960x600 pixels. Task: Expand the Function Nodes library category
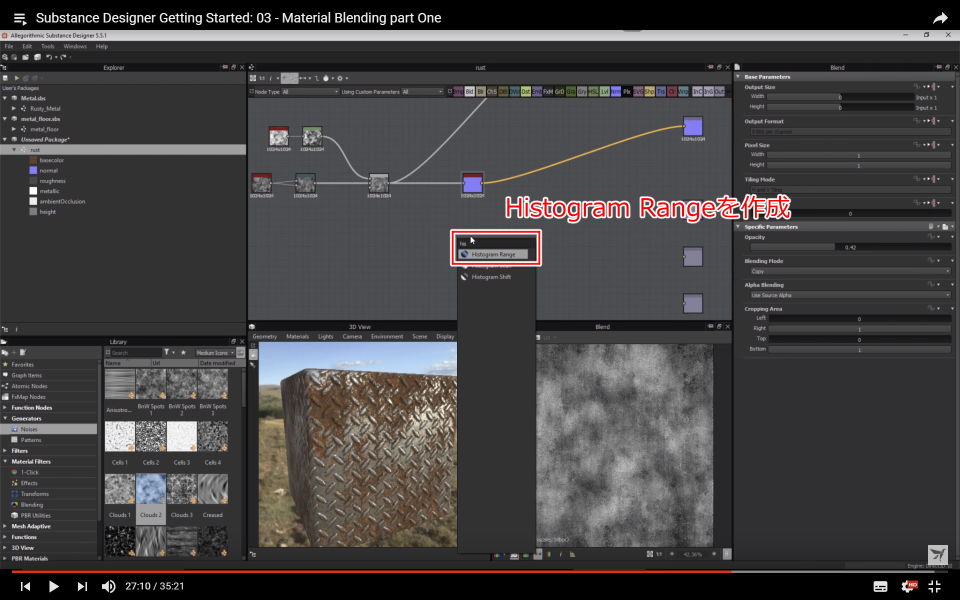(x=6, y=408)
